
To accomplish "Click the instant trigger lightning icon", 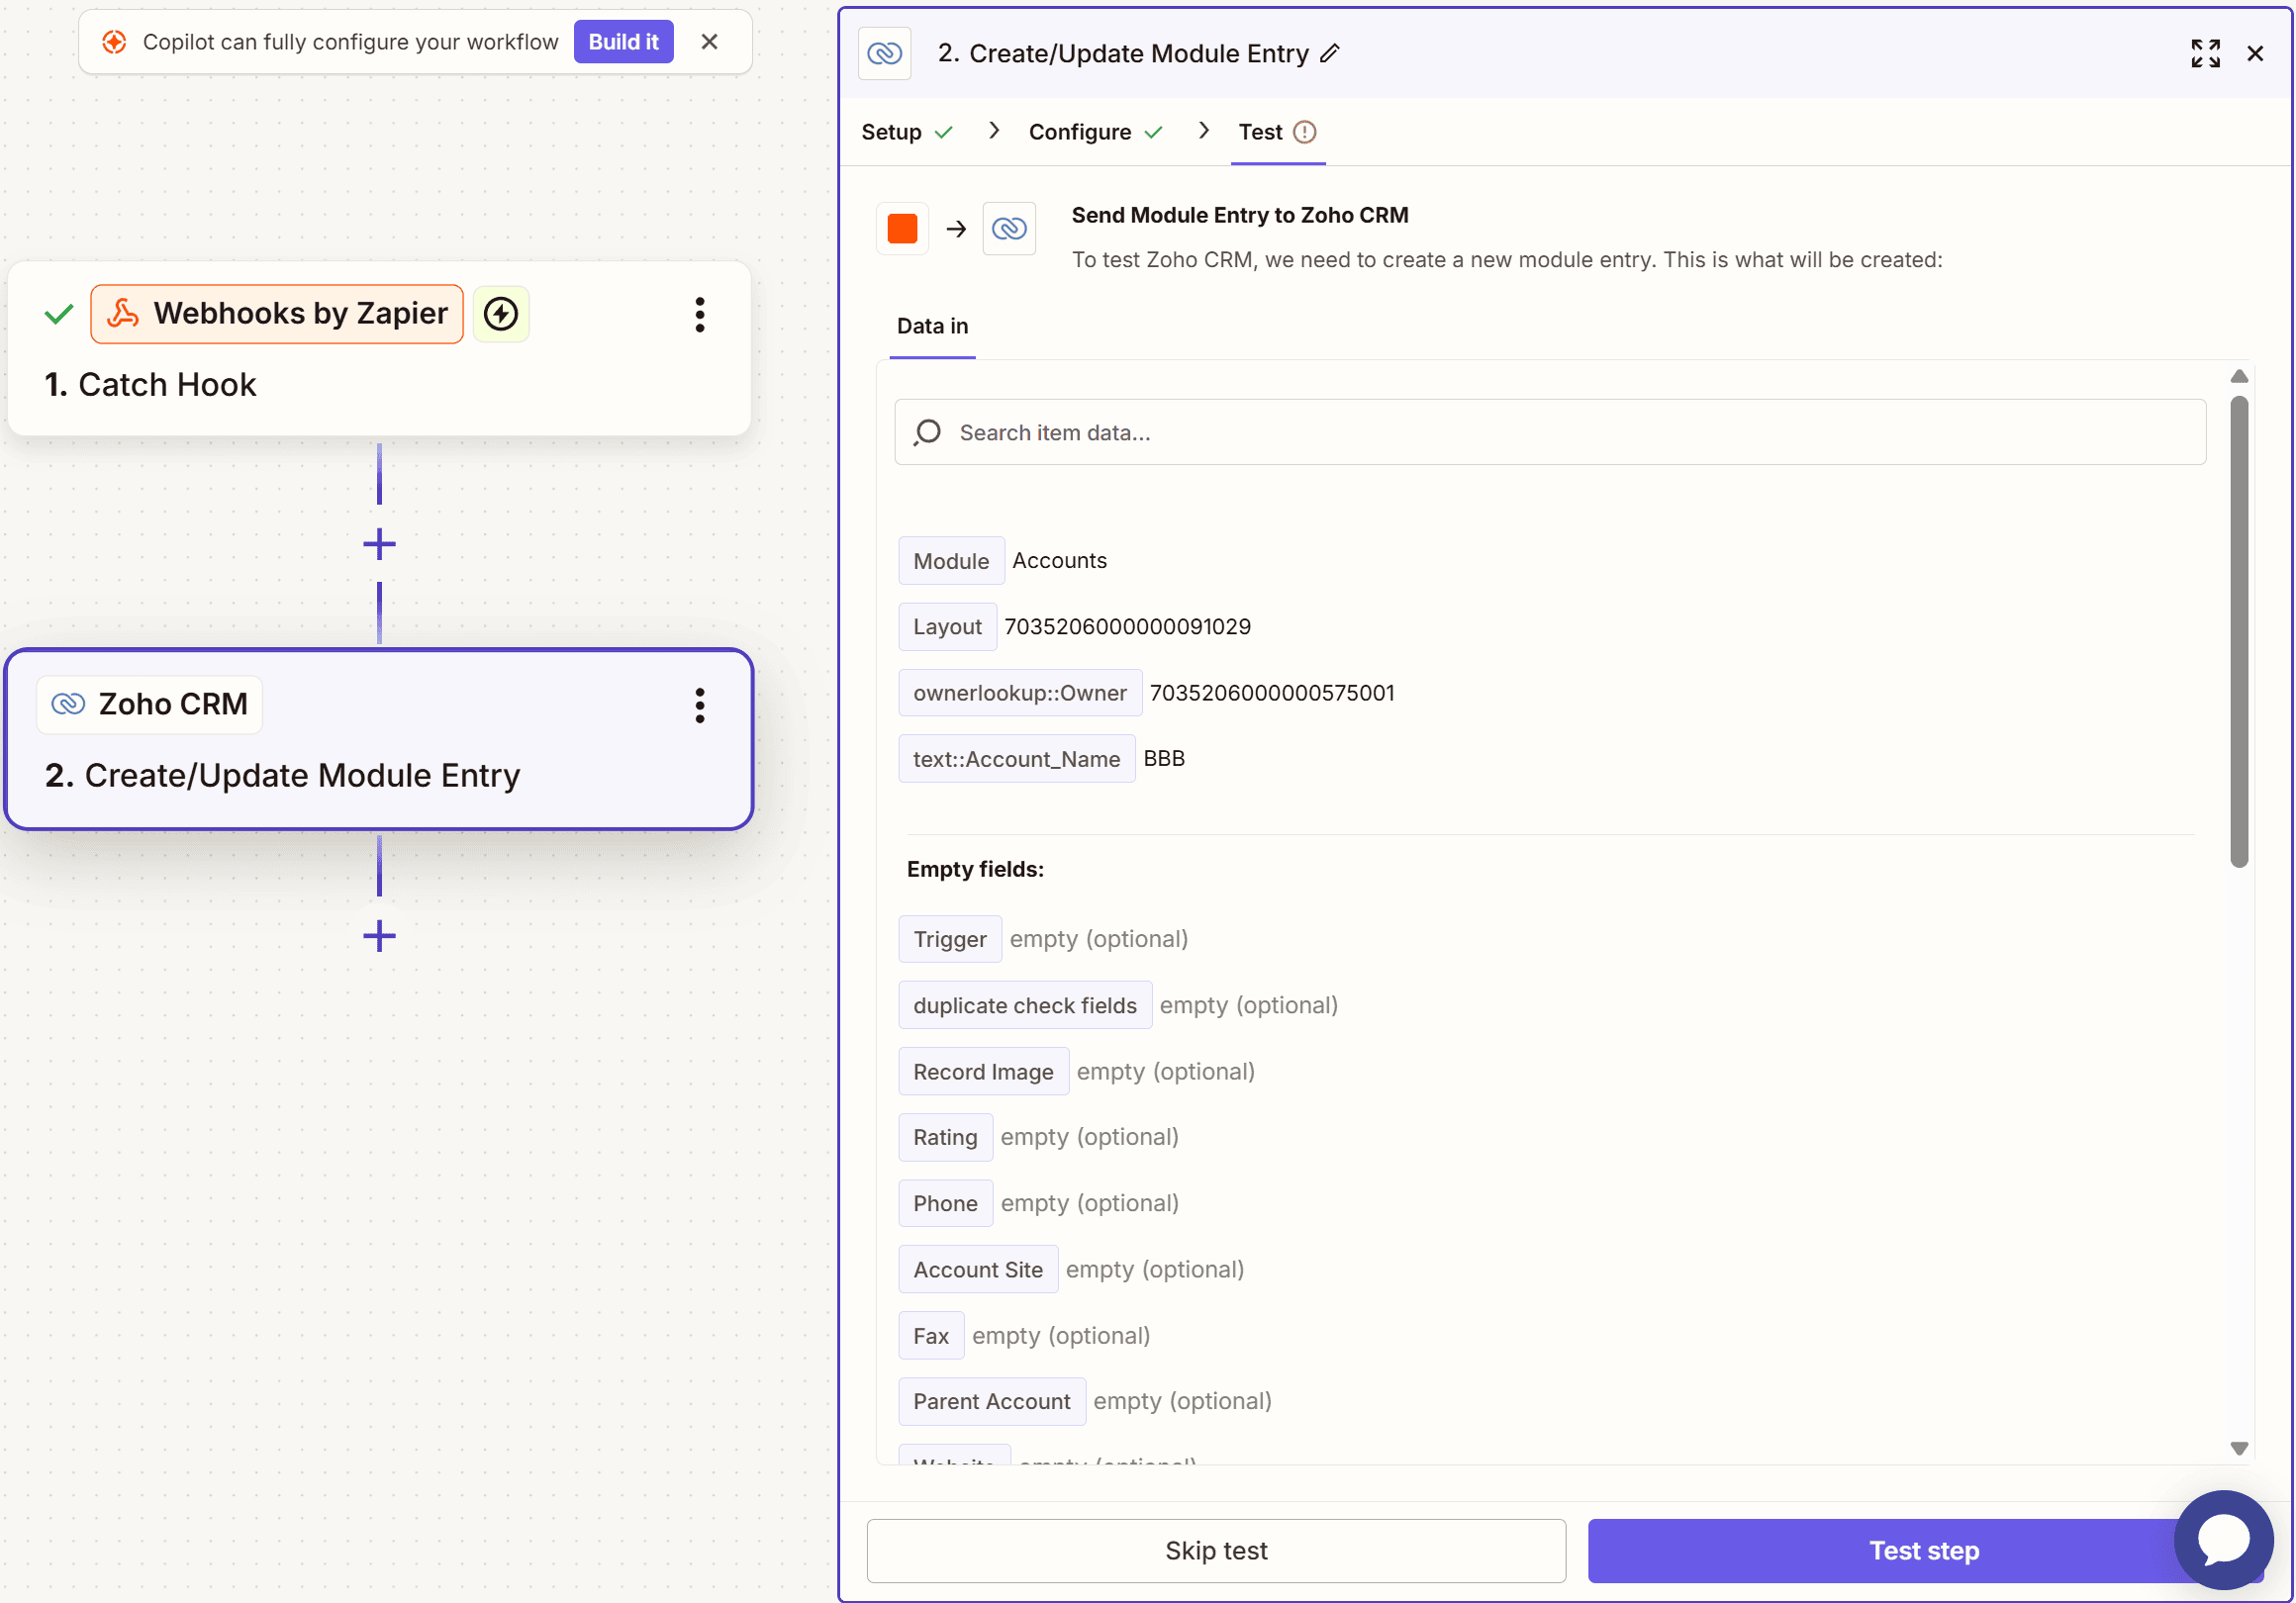I will (501, 314).
